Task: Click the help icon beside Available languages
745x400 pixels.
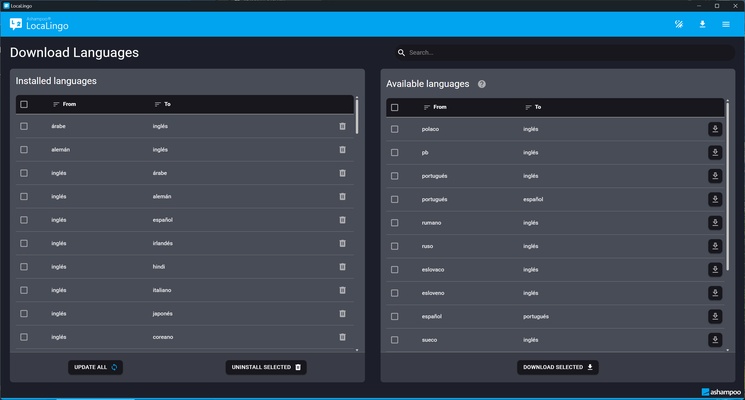Action: [x=482, y=85]
